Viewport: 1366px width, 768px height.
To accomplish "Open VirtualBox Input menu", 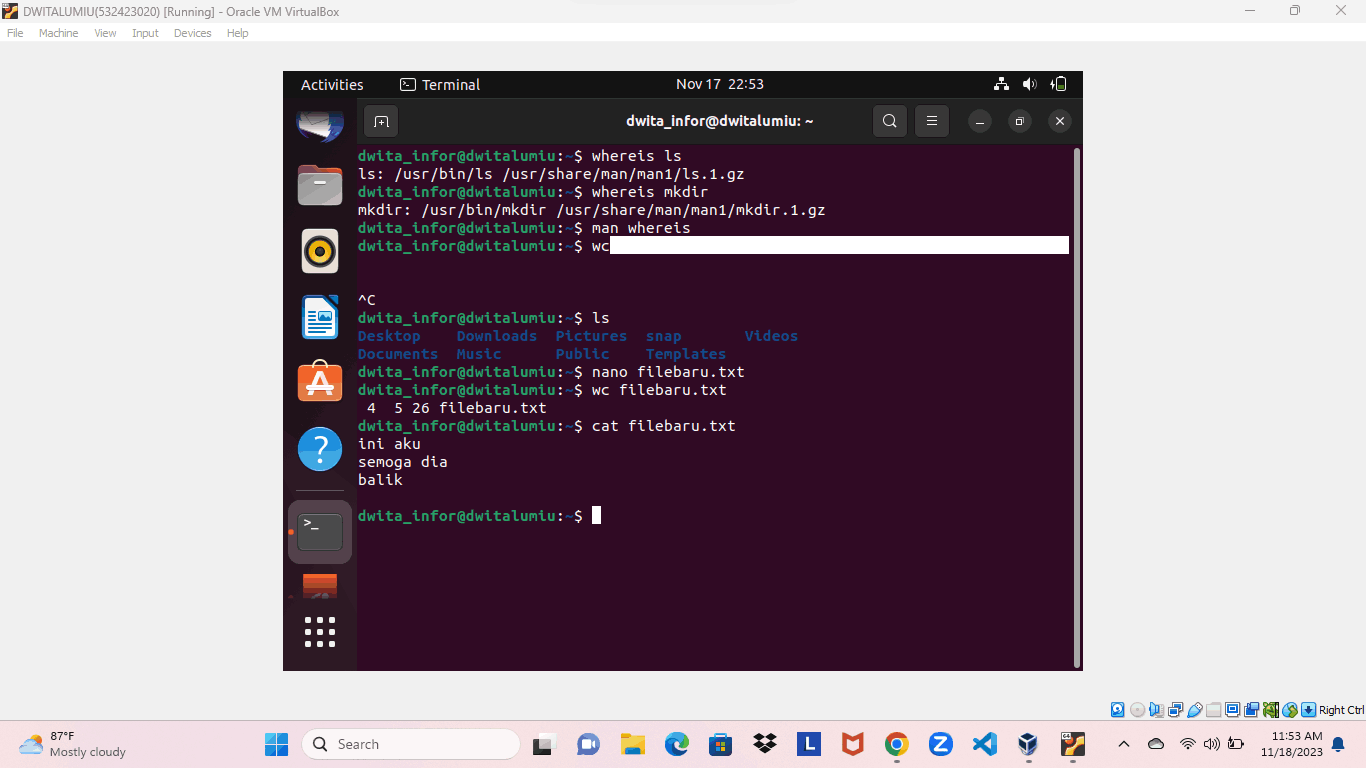I will click(x=145, y=33).
